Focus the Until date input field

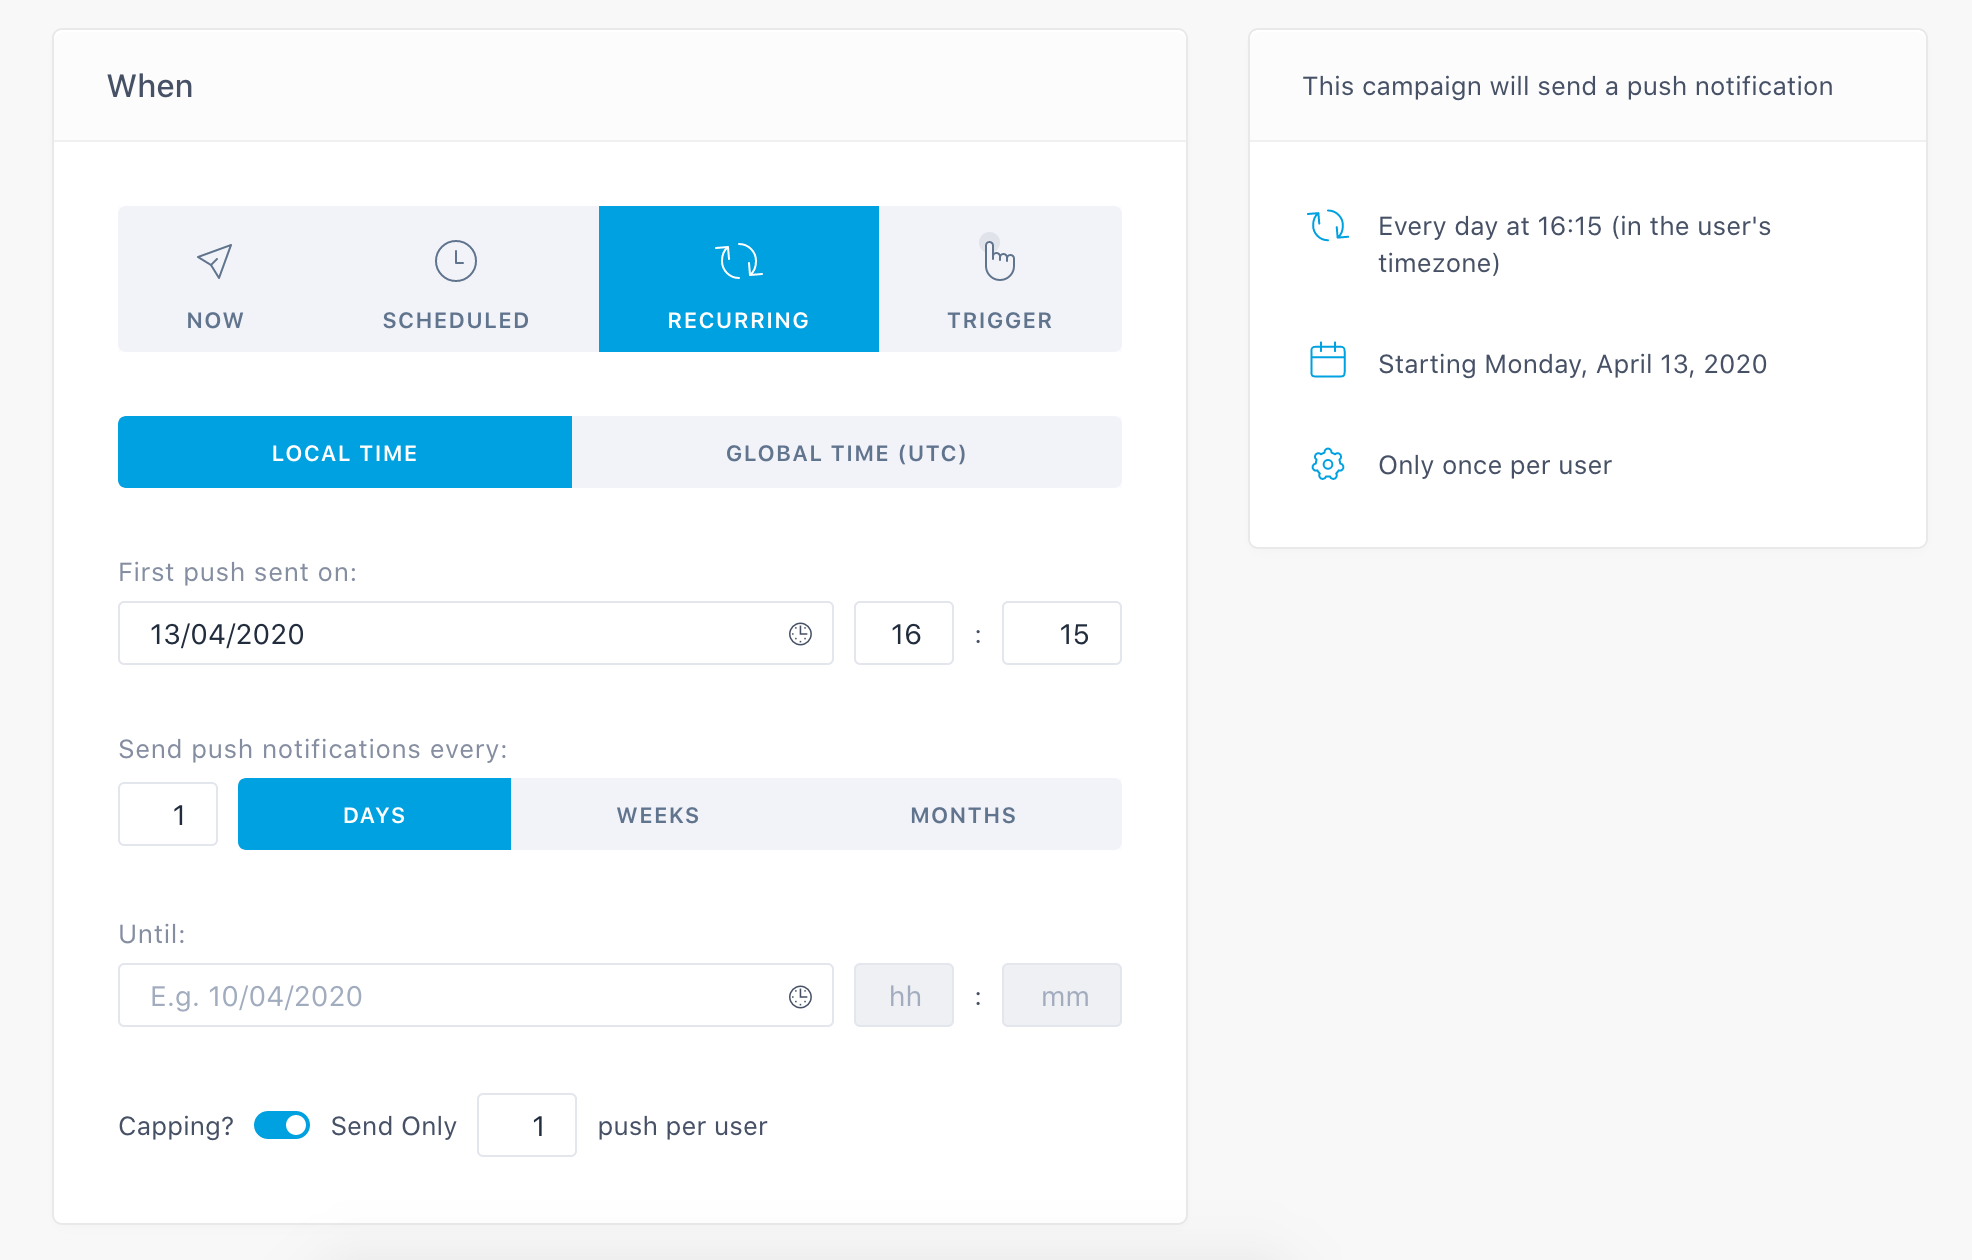(450, 996)
